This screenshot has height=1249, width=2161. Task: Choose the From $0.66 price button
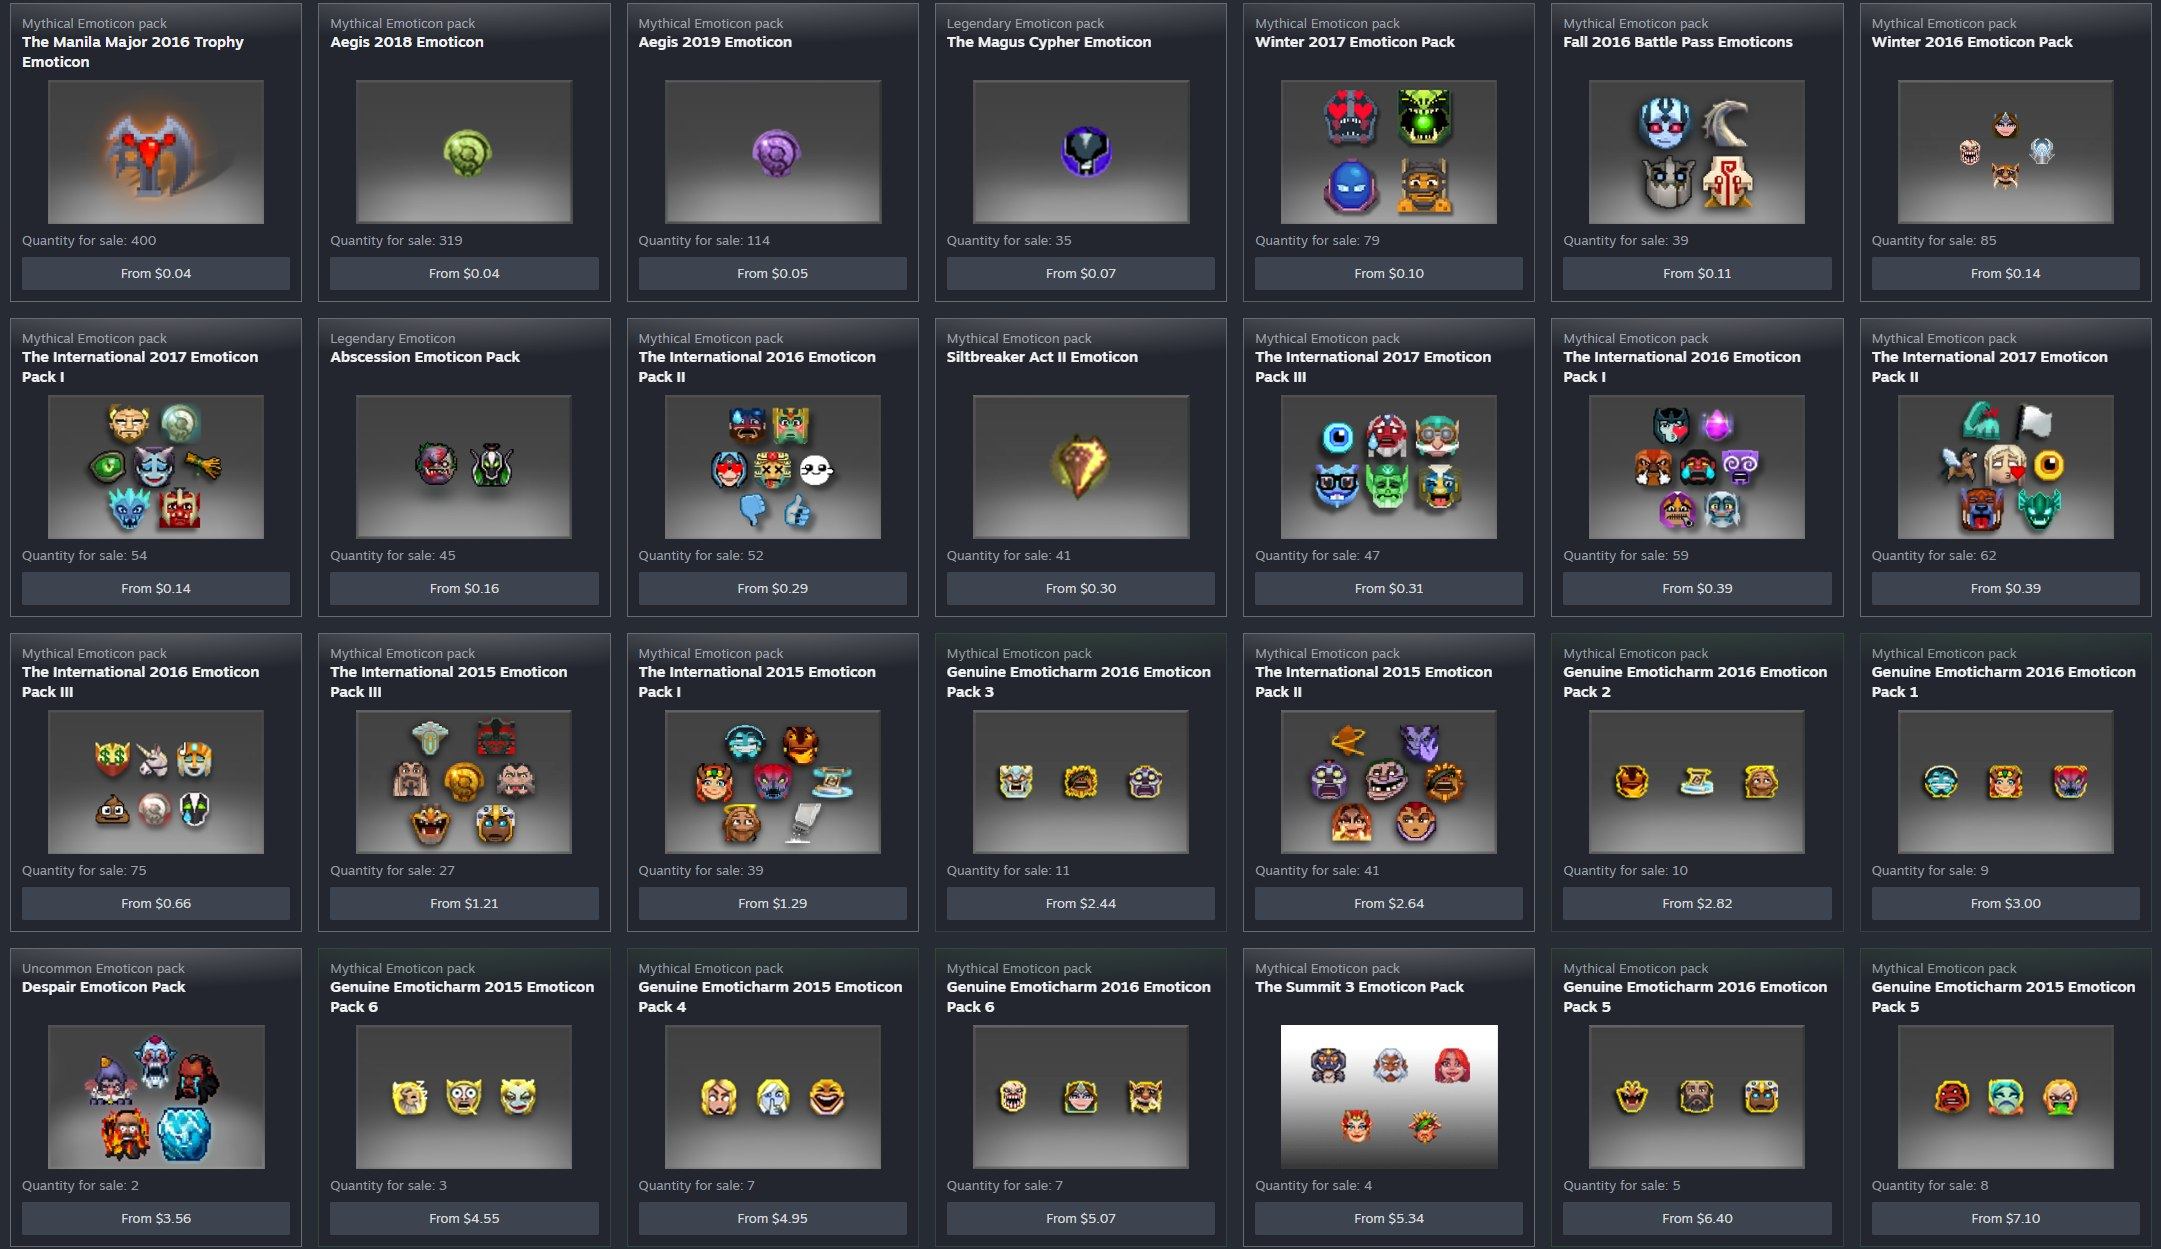point(156,903)
